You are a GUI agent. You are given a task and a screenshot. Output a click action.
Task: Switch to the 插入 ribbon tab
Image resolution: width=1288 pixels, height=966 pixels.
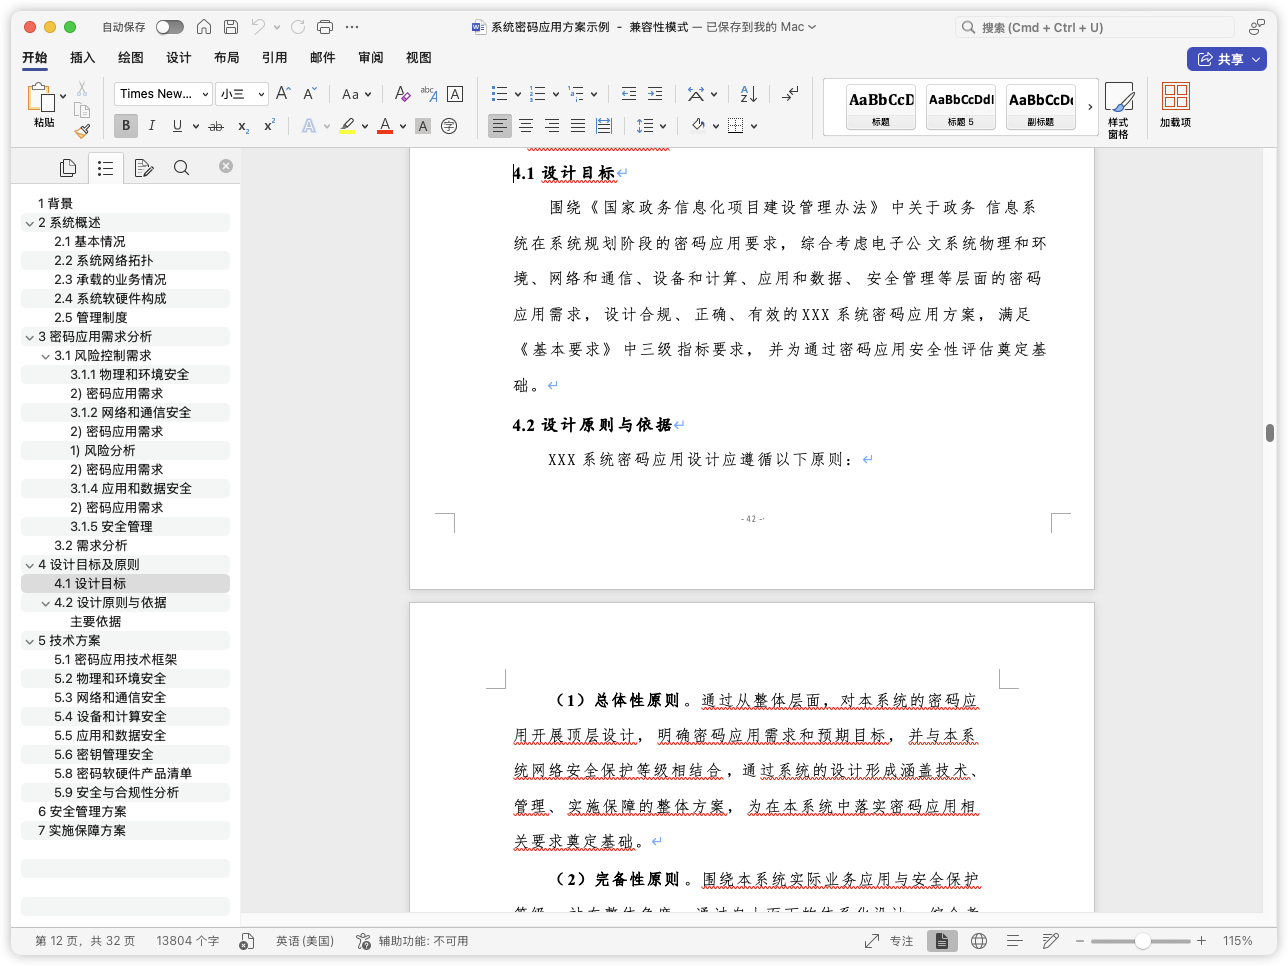tap(82, 57)
